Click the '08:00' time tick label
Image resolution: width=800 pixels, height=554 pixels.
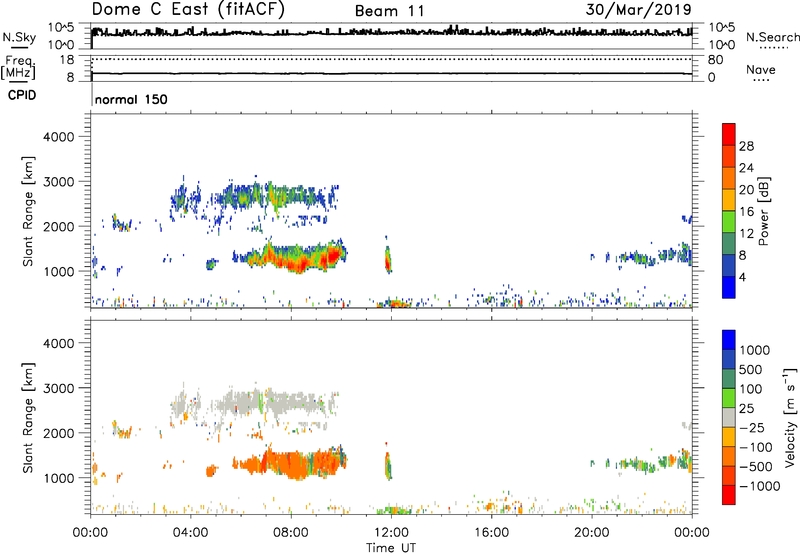pyautogui.click(x=291, y=533)
